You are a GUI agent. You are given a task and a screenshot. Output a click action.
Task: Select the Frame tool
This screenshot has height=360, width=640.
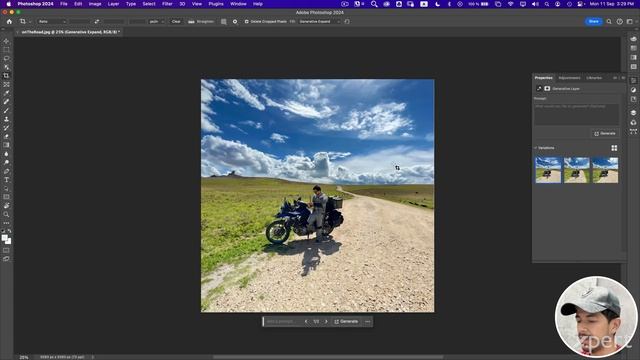point(6,84)
